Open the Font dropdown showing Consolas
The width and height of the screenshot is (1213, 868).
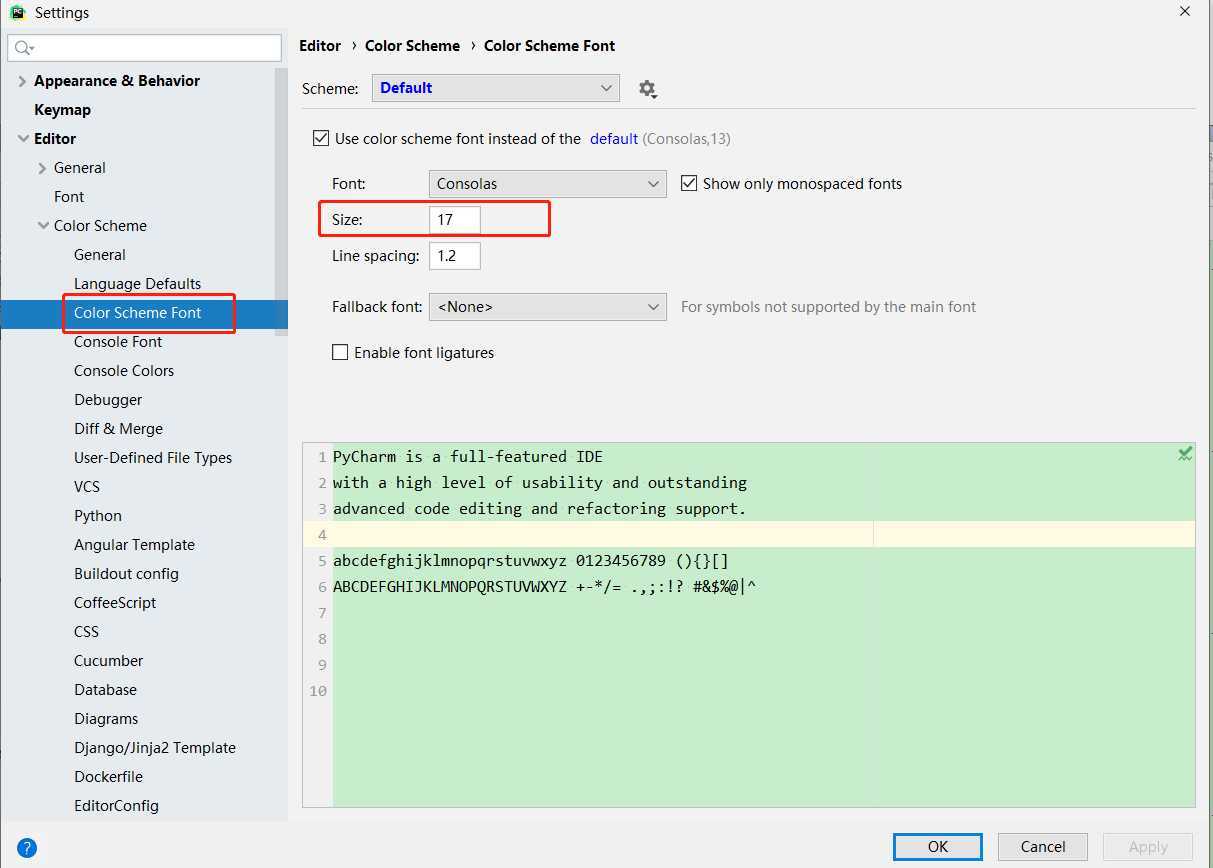tap(547, 184)
